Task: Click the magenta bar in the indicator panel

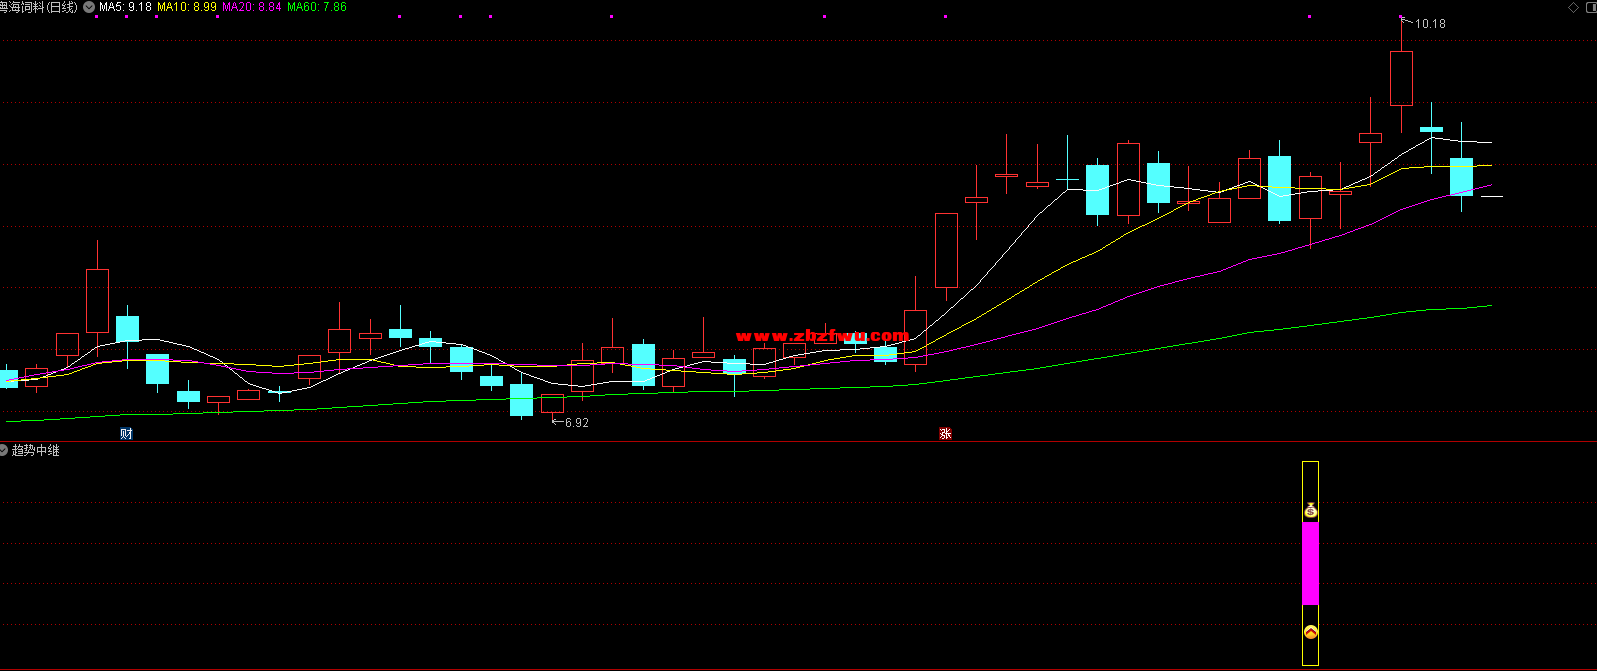Action: coord(1310,563)
